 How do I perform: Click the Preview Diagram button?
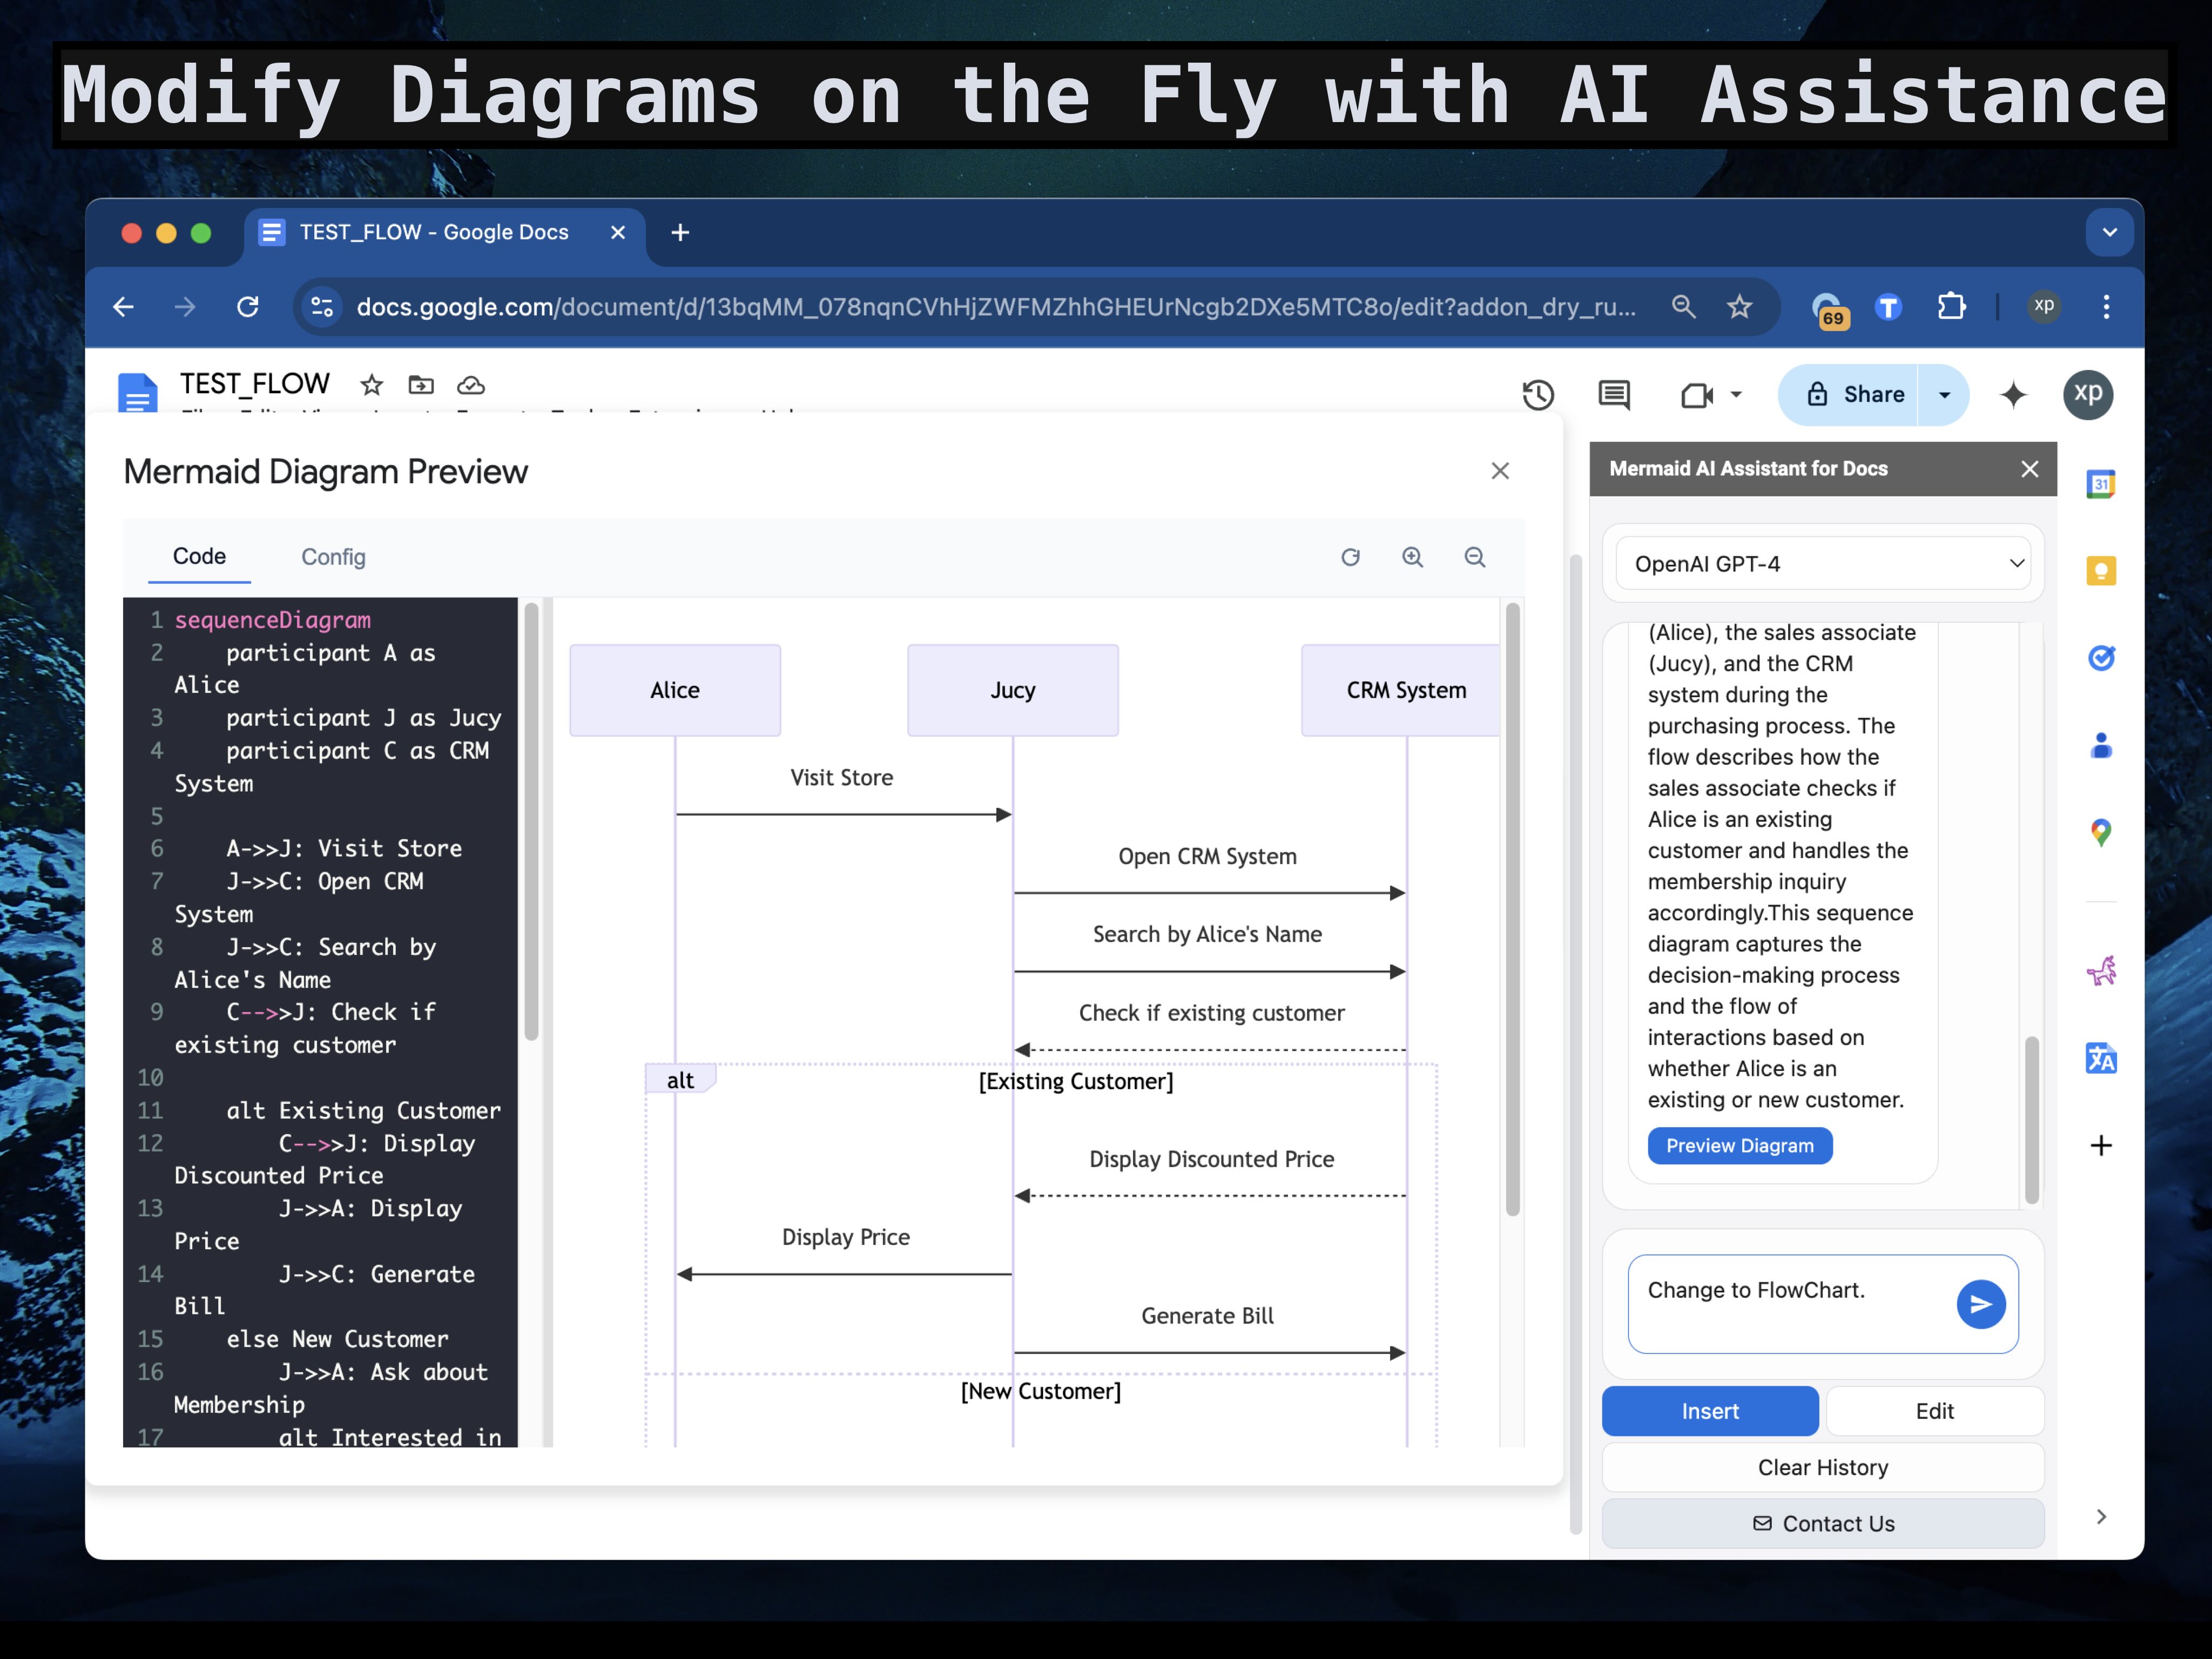(1740, 1146)
